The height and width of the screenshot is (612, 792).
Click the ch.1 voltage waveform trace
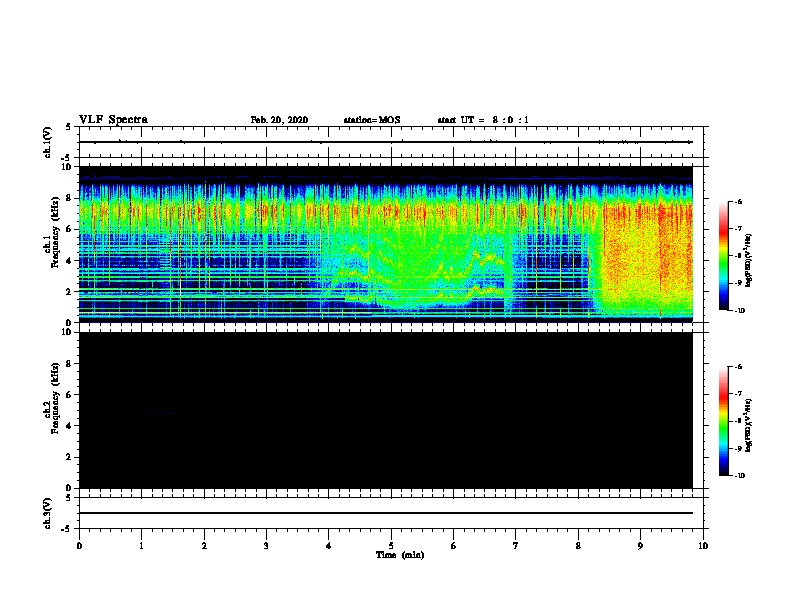tap(386, 142)
